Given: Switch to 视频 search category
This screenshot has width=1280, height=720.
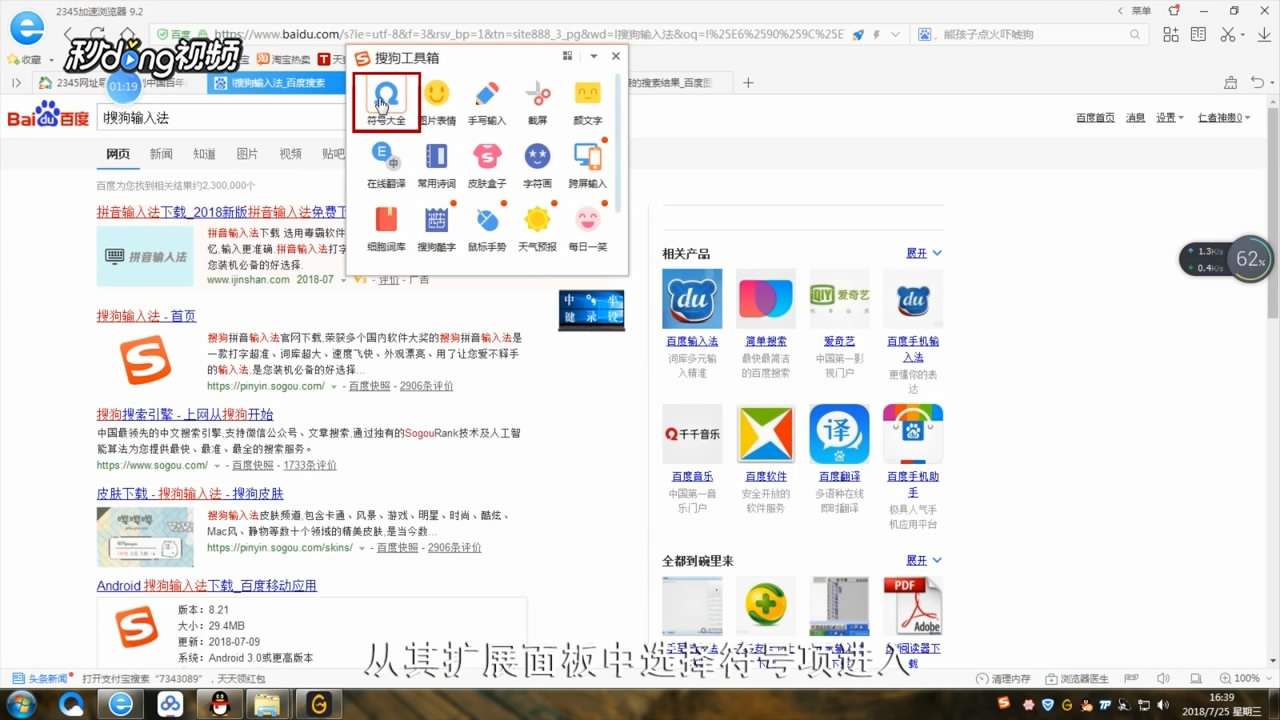Looking at the screenshot, I should (x=290, y=154).
